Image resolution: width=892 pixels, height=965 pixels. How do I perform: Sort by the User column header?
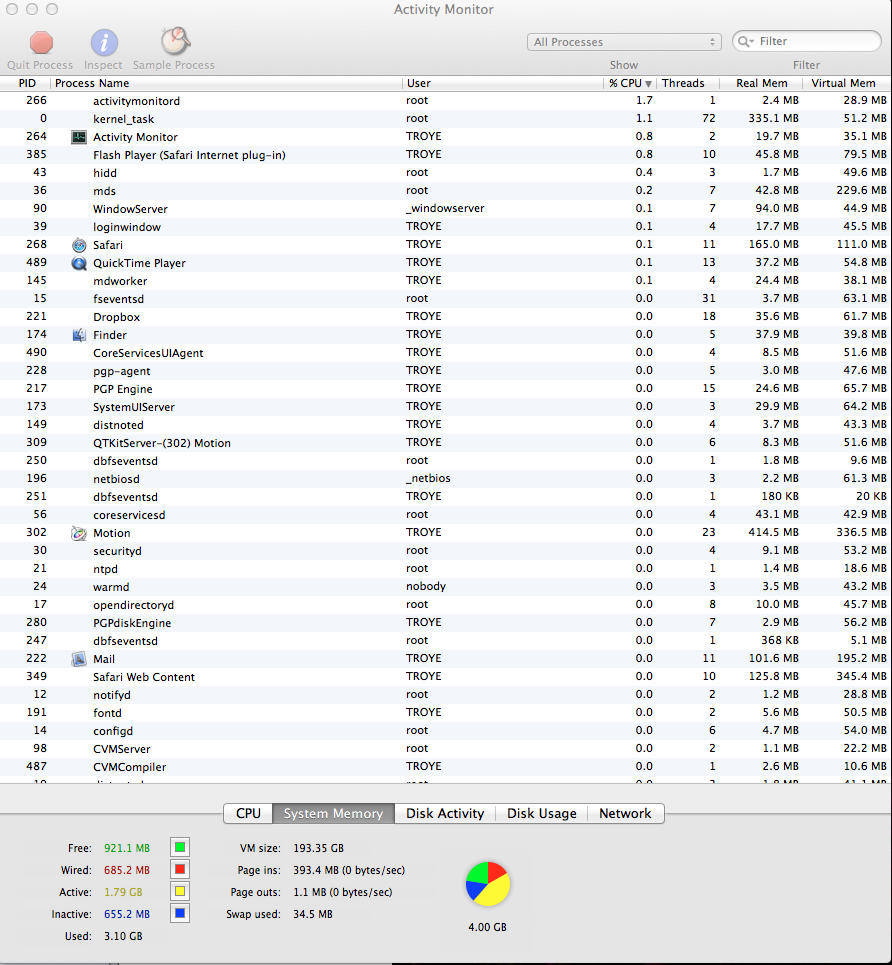pyautogui.click(x=502, y=83)
